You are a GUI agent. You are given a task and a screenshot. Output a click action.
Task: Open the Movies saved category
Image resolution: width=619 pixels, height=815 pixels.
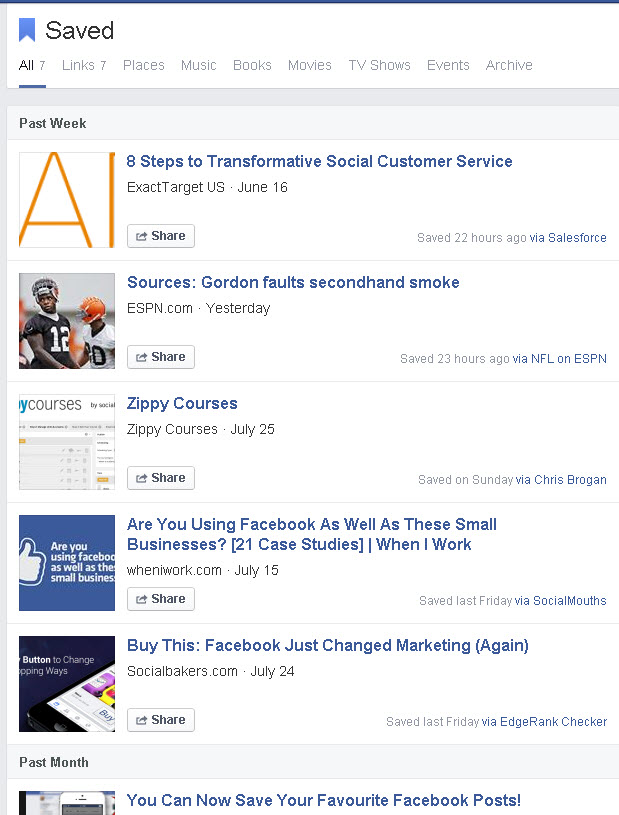point(310,65)
